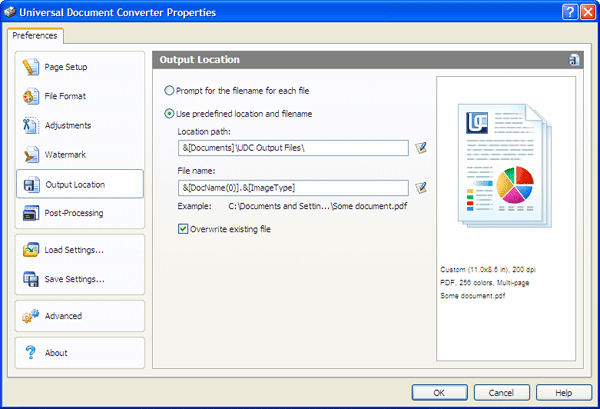Viewport: 600px width, 409px height.
Task: Click into the Location path field
Action: [293, 148]
